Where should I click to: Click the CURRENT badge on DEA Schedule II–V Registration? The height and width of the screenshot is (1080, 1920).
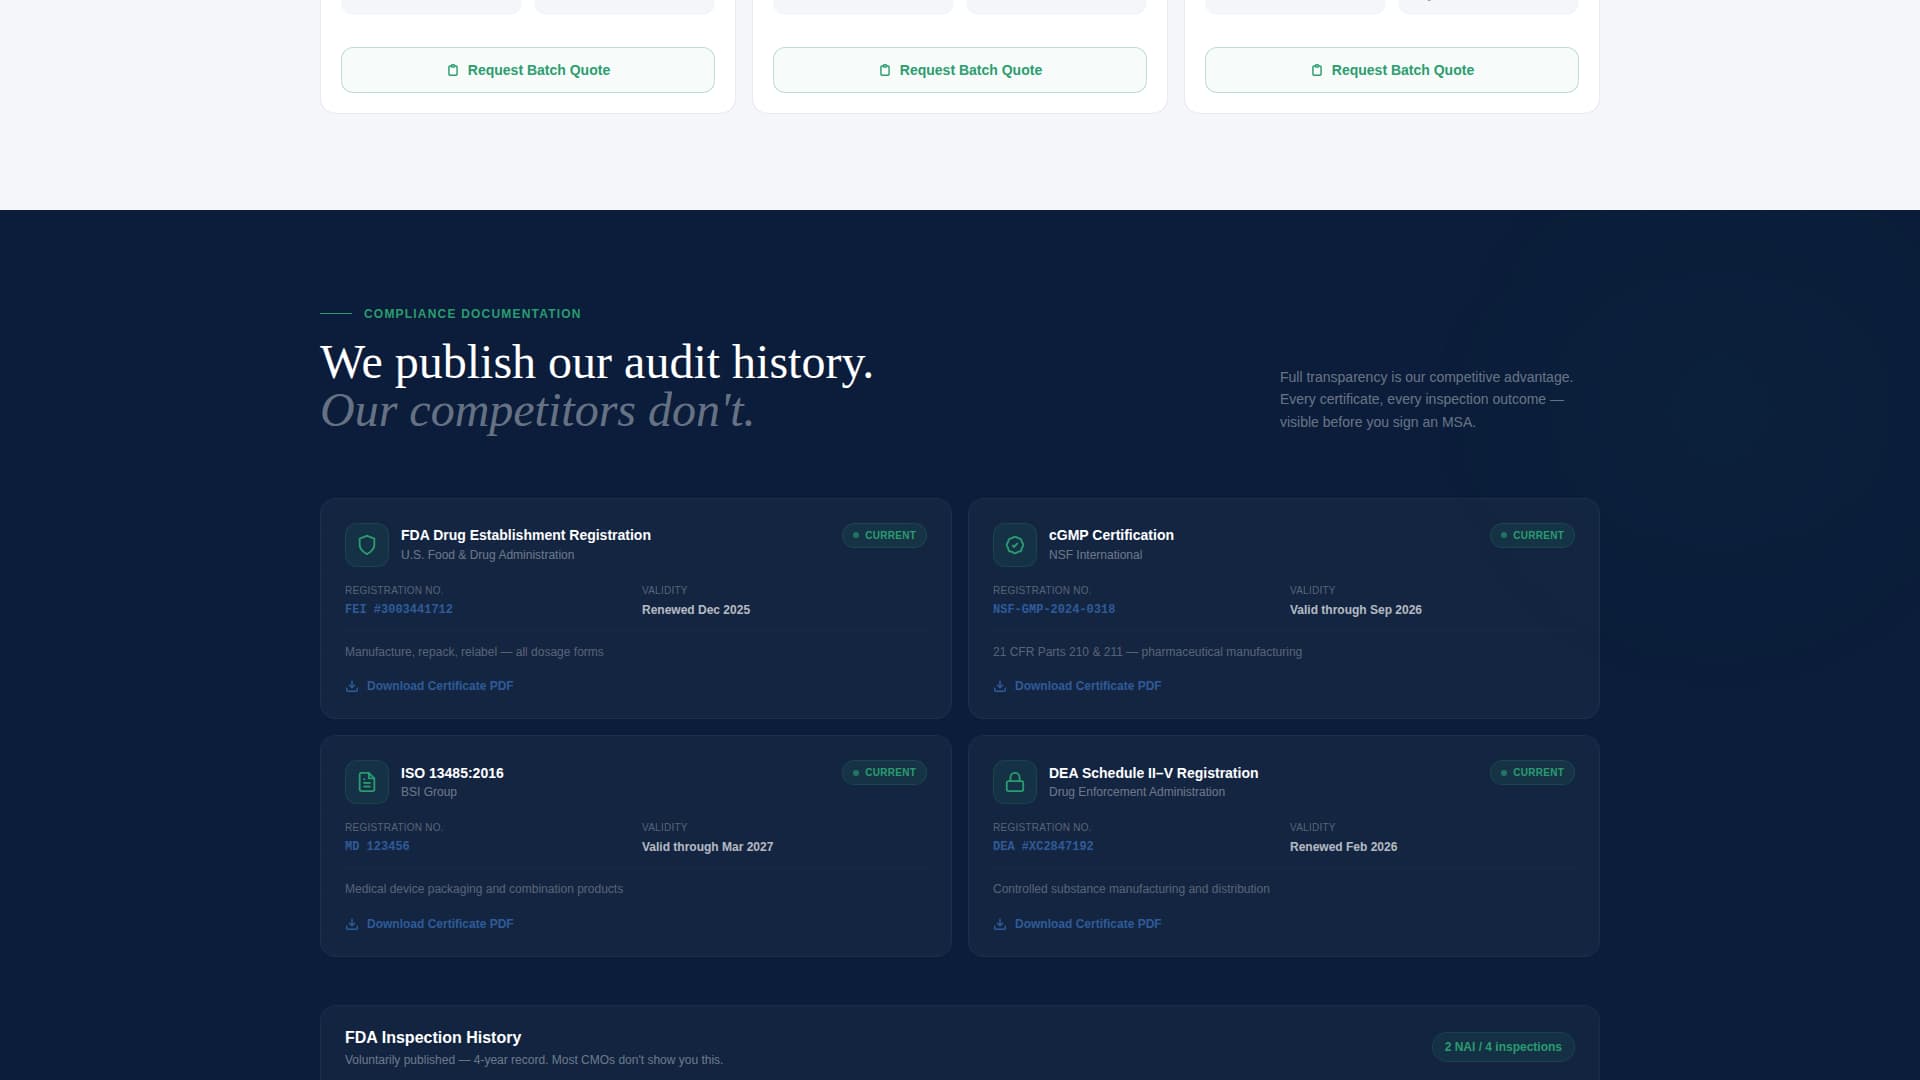pyautogui.click(x=1531, y=772)
